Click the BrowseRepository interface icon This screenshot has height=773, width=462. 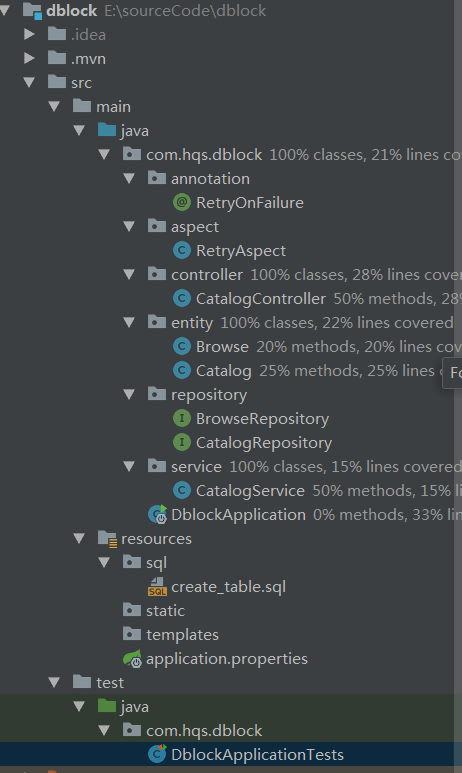pos(182,419)
